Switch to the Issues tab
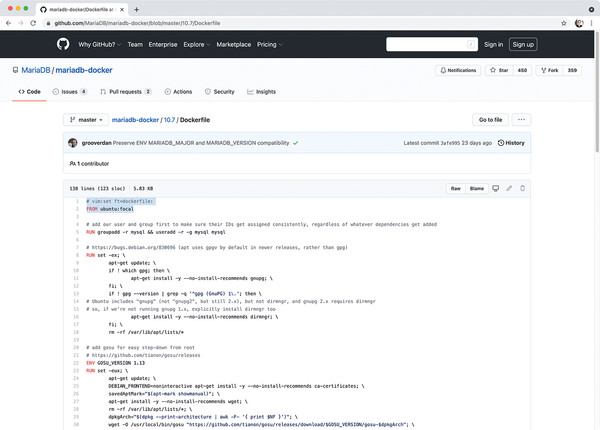 coord(70,92)
